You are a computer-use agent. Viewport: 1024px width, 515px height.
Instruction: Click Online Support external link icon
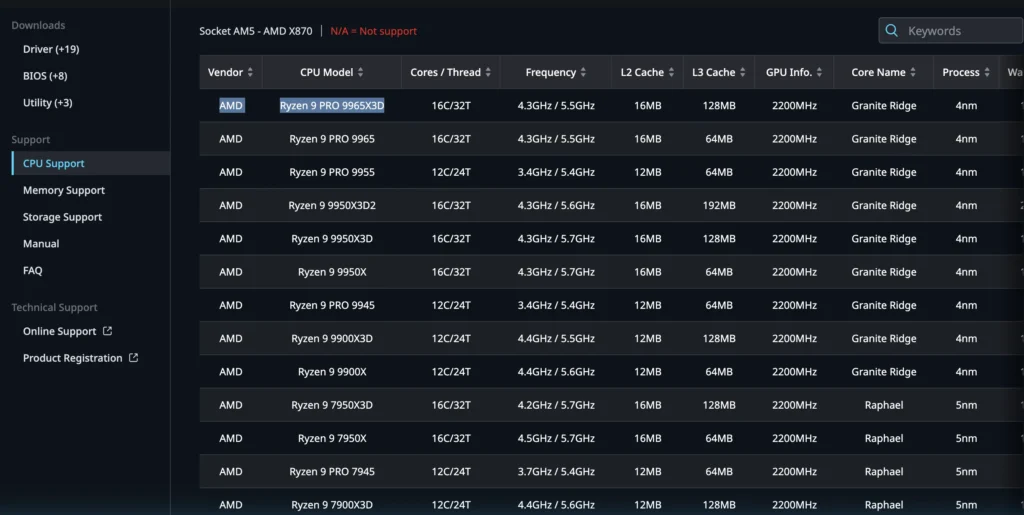(x=108, y=331)
